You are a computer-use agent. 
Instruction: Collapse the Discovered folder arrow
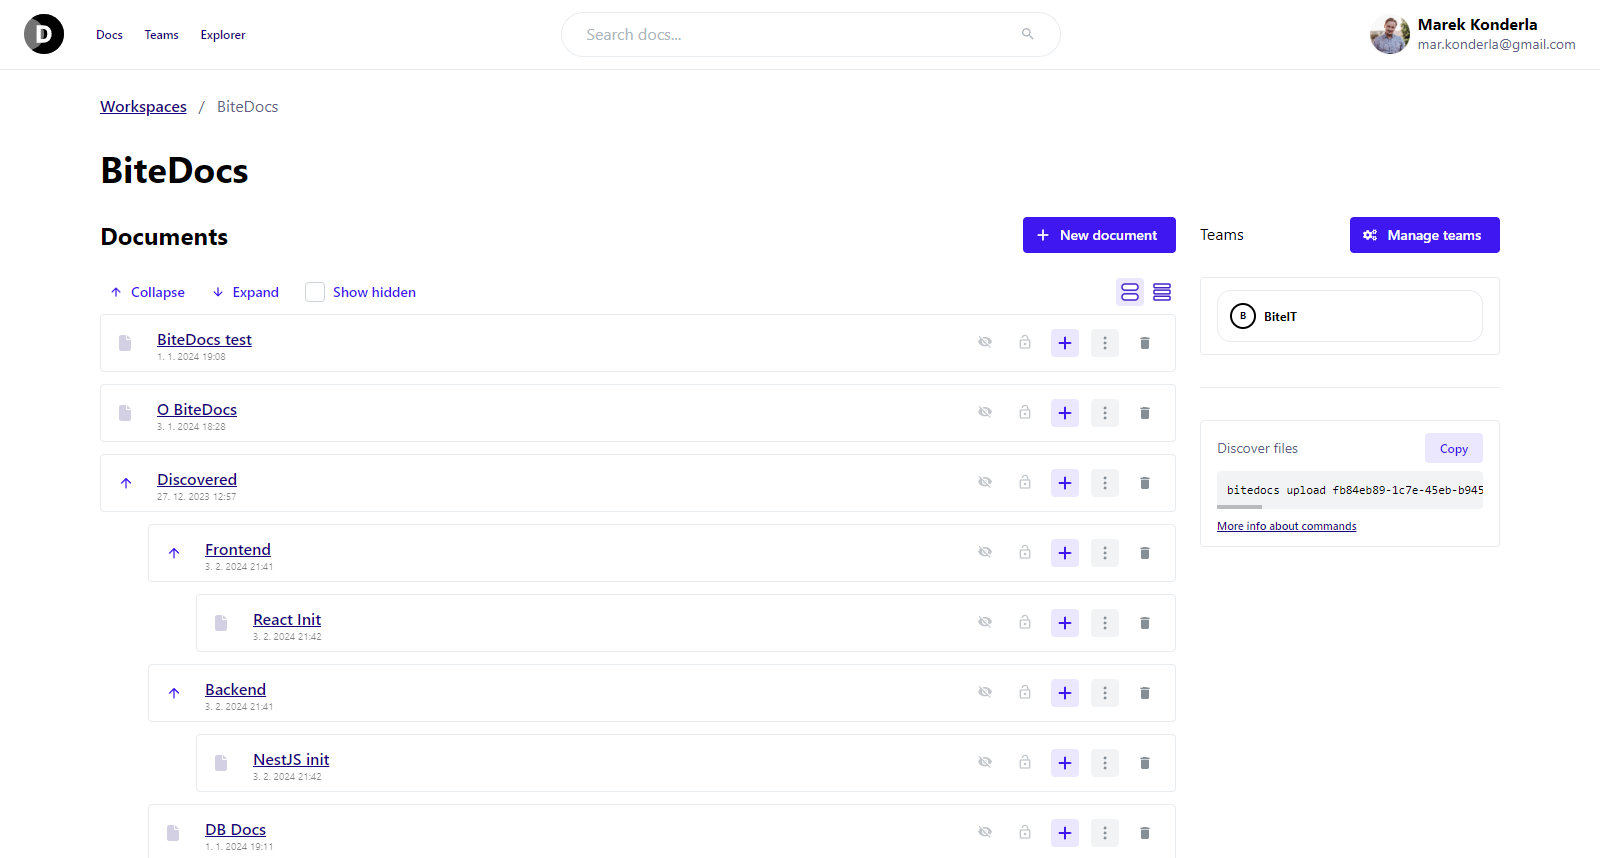click(x=126, y=483)
